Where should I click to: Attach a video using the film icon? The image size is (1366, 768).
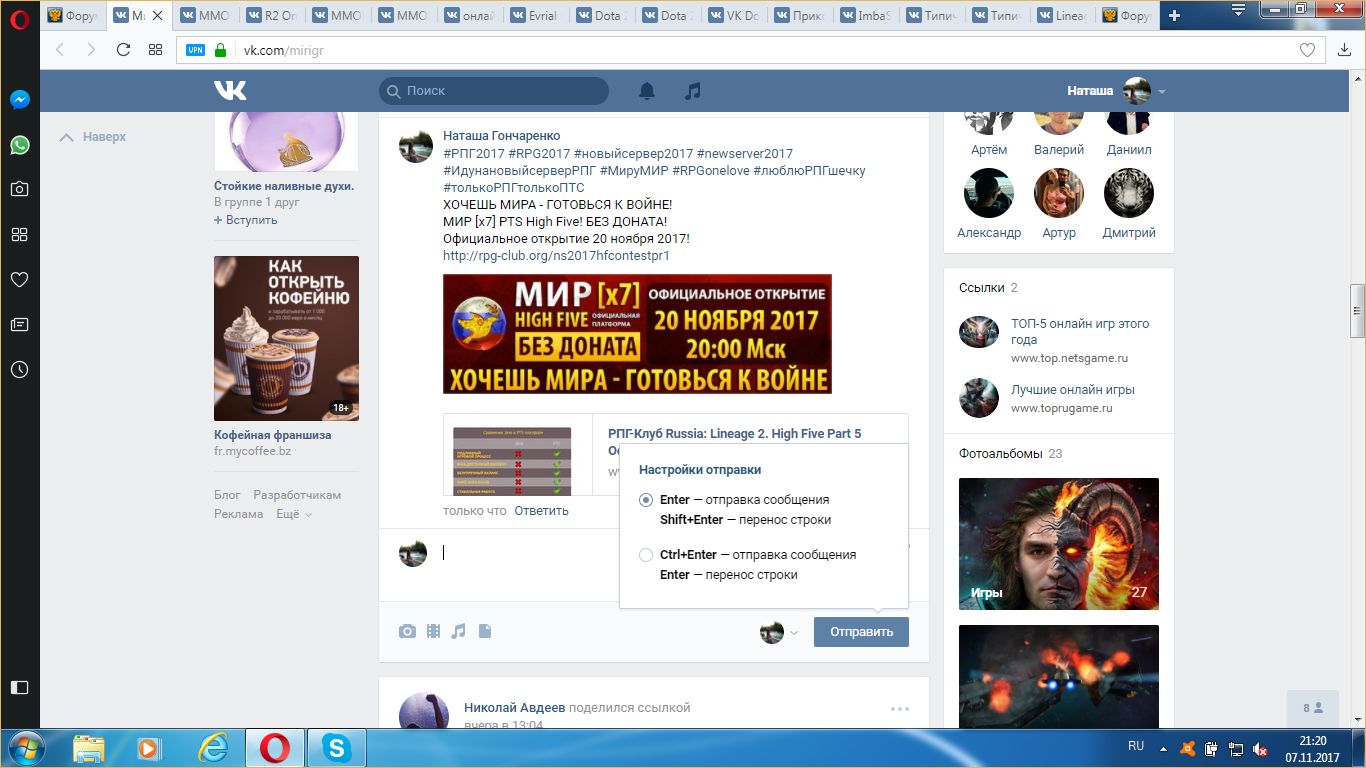(433, 631)
